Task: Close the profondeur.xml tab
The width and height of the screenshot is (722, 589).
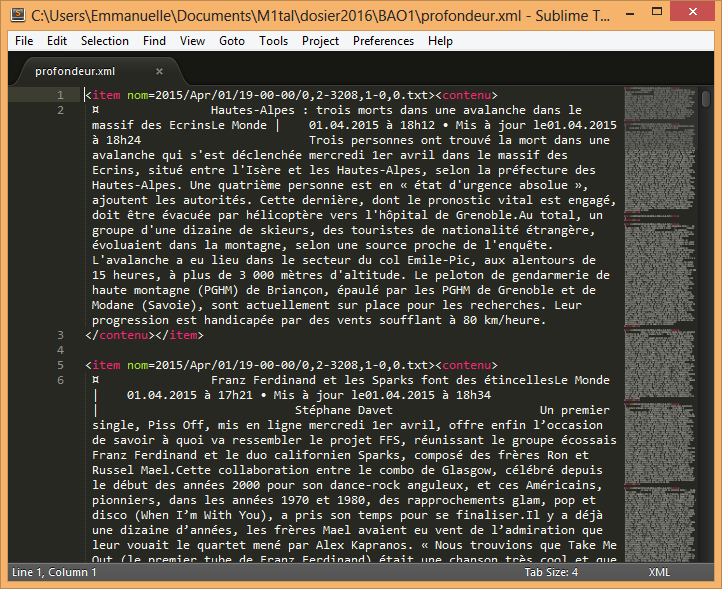Action: pyautogui.click(x=159, y=71)
